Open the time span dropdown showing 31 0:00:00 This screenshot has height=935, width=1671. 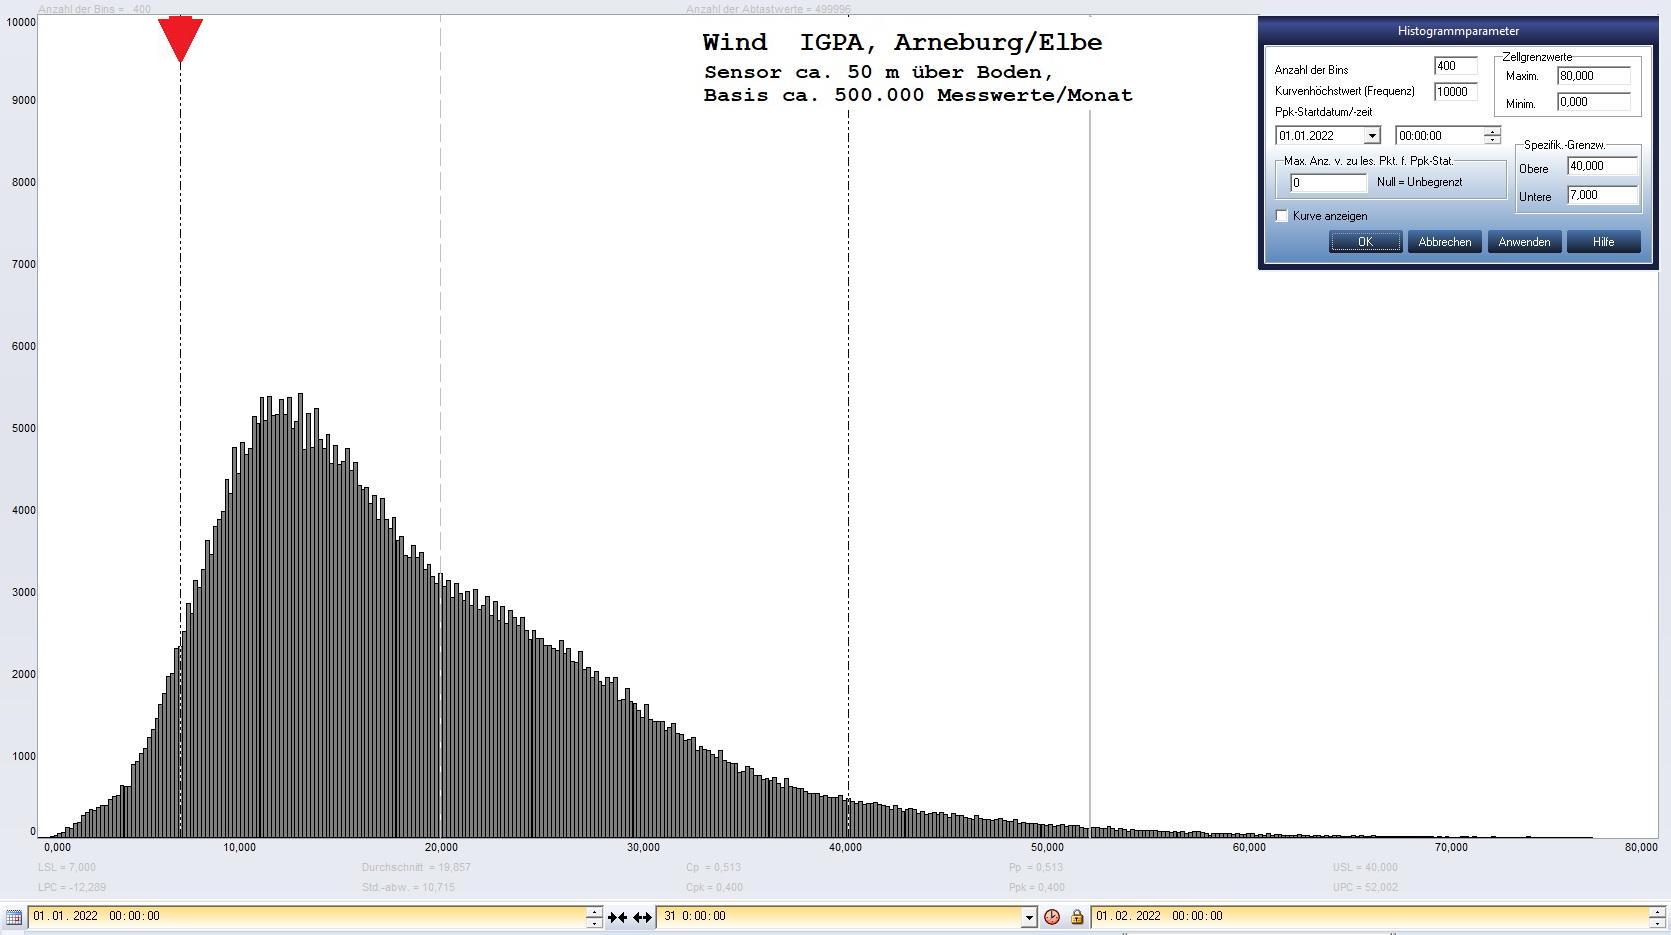click(x=1028, y=917)
